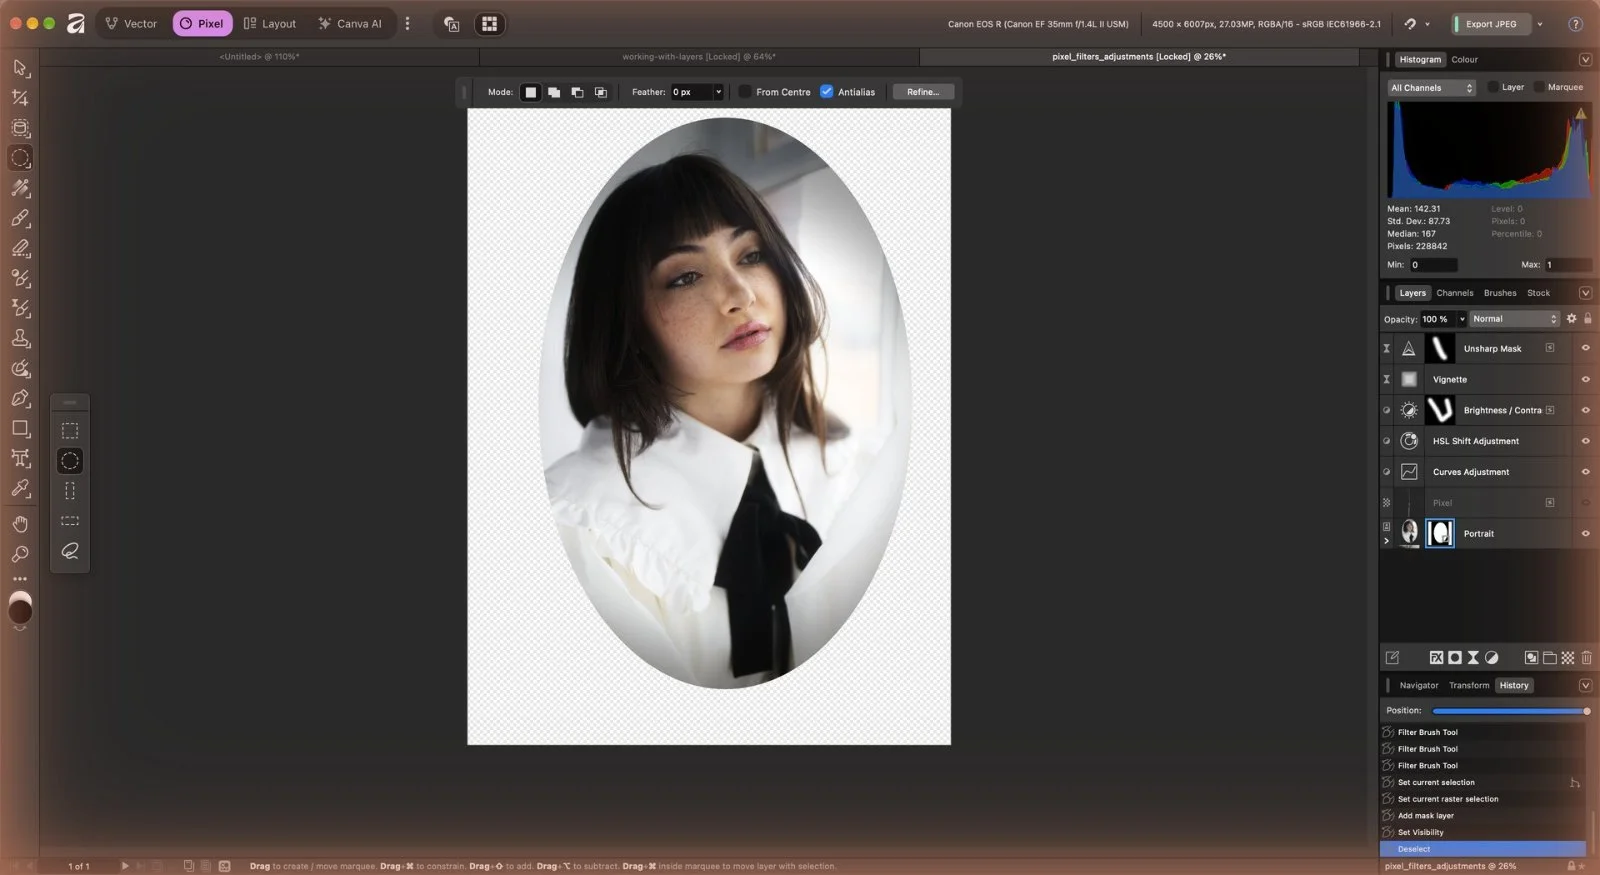This screenshot has width=1600, height=875.
Task: Switch to the Channels tab
Action: click(1455, 293)
